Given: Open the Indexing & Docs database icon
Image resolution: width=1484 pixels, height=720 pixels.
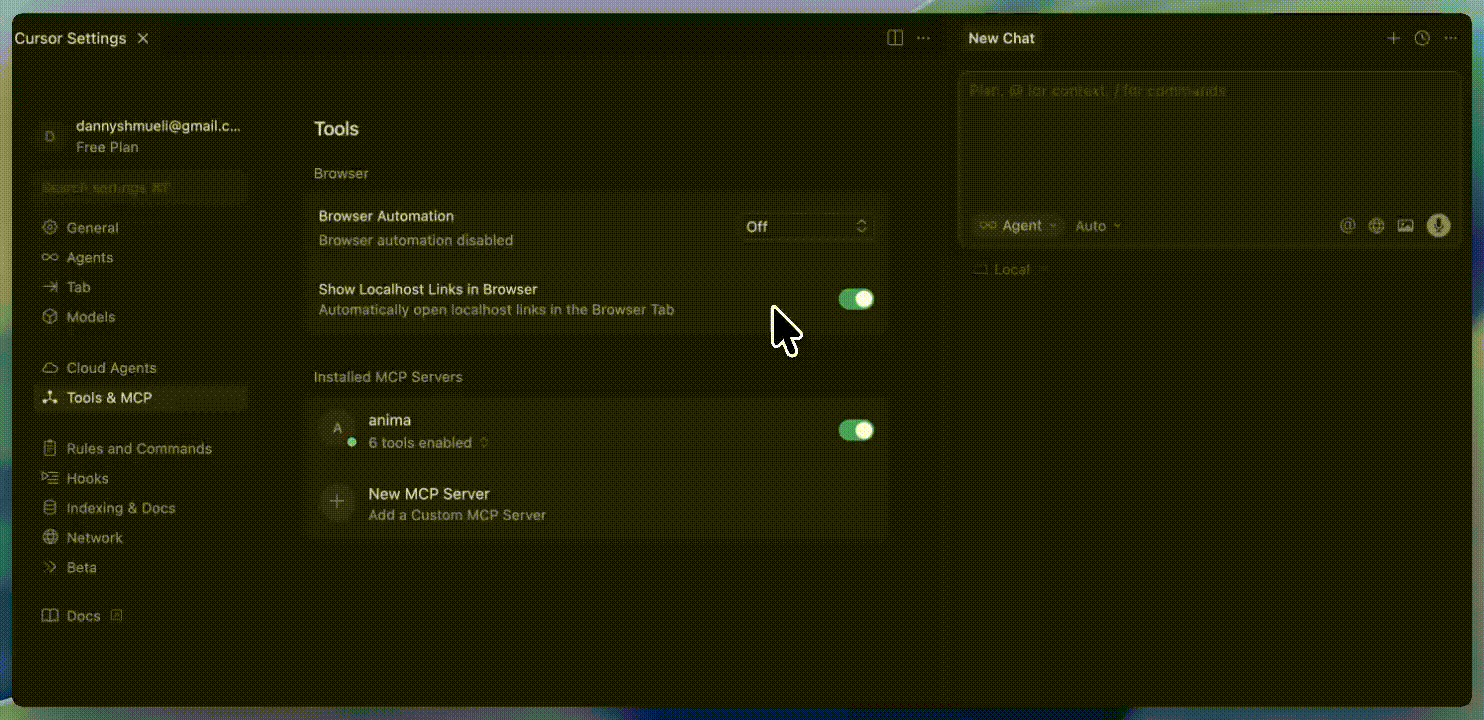Looking at the screenshot, I should pyautogui.click(x=50, y=508).
